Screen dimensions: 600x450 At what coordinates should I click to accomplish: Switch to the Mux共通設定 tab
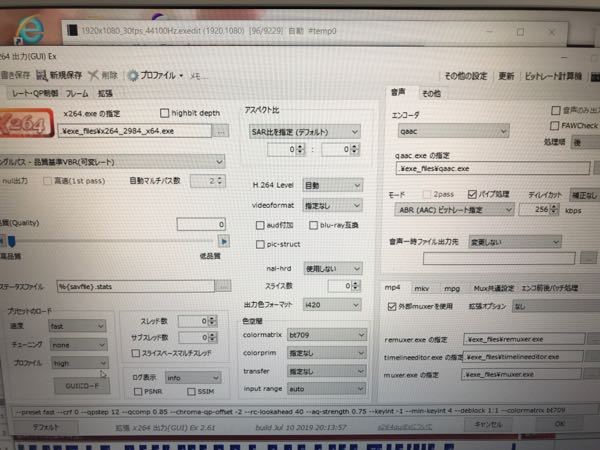click(x=494, y=289)
